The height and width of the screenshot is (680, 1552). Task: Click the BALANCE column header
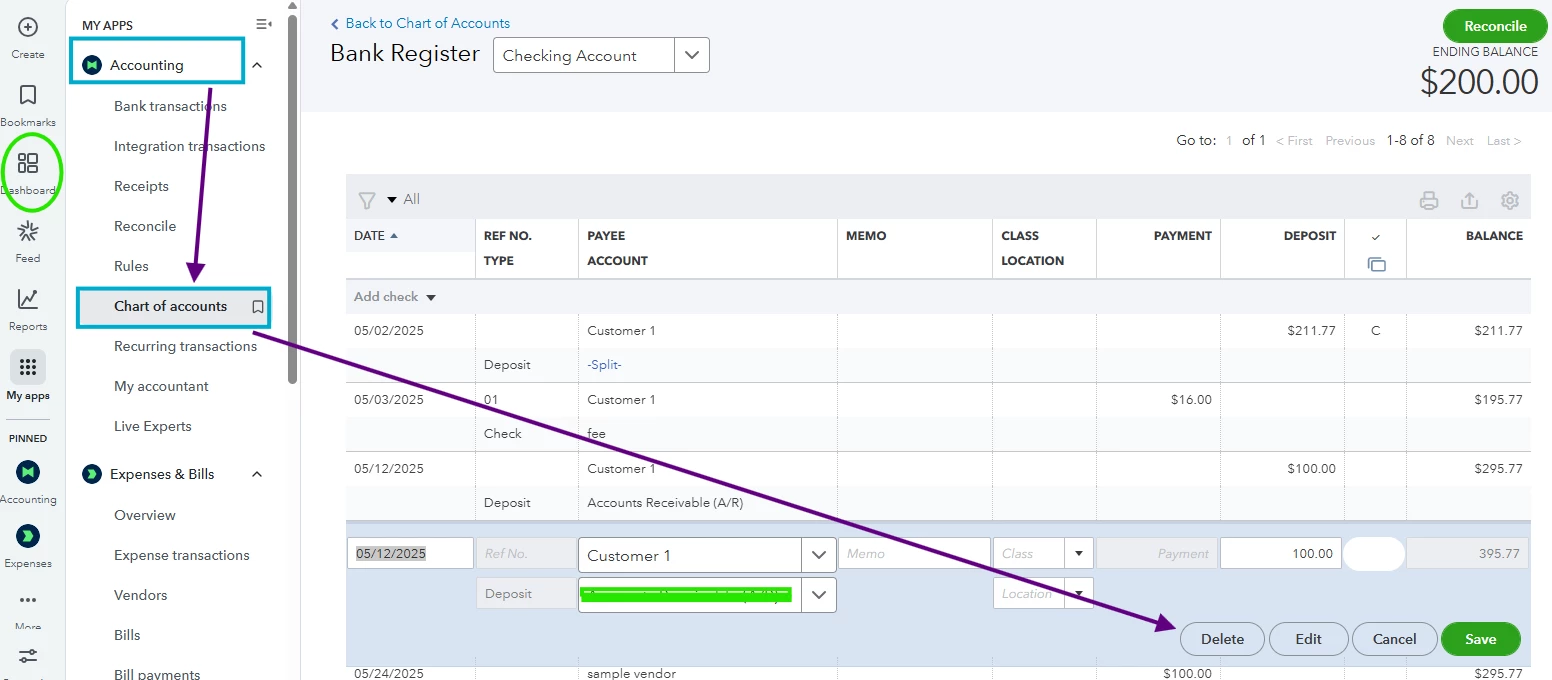[1494, 236]
